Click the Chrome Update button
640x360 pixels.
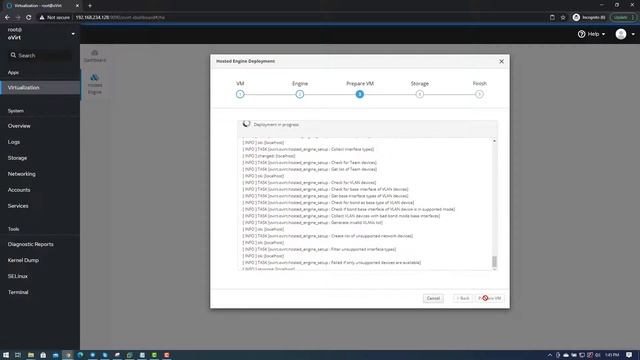pyautogui.click(x=623, y=18)
